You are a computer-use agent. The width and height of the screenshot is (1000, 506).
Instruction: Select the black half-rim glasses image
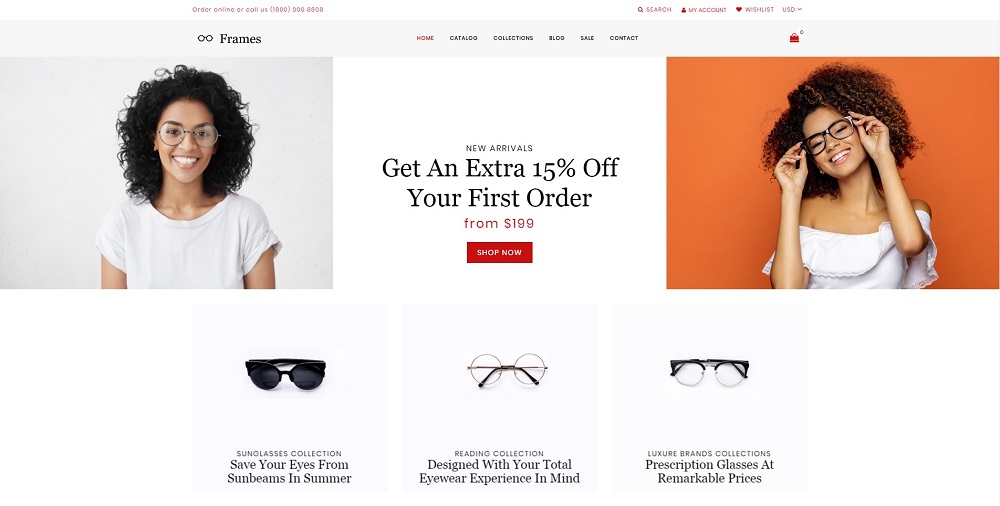pos(709,371)
